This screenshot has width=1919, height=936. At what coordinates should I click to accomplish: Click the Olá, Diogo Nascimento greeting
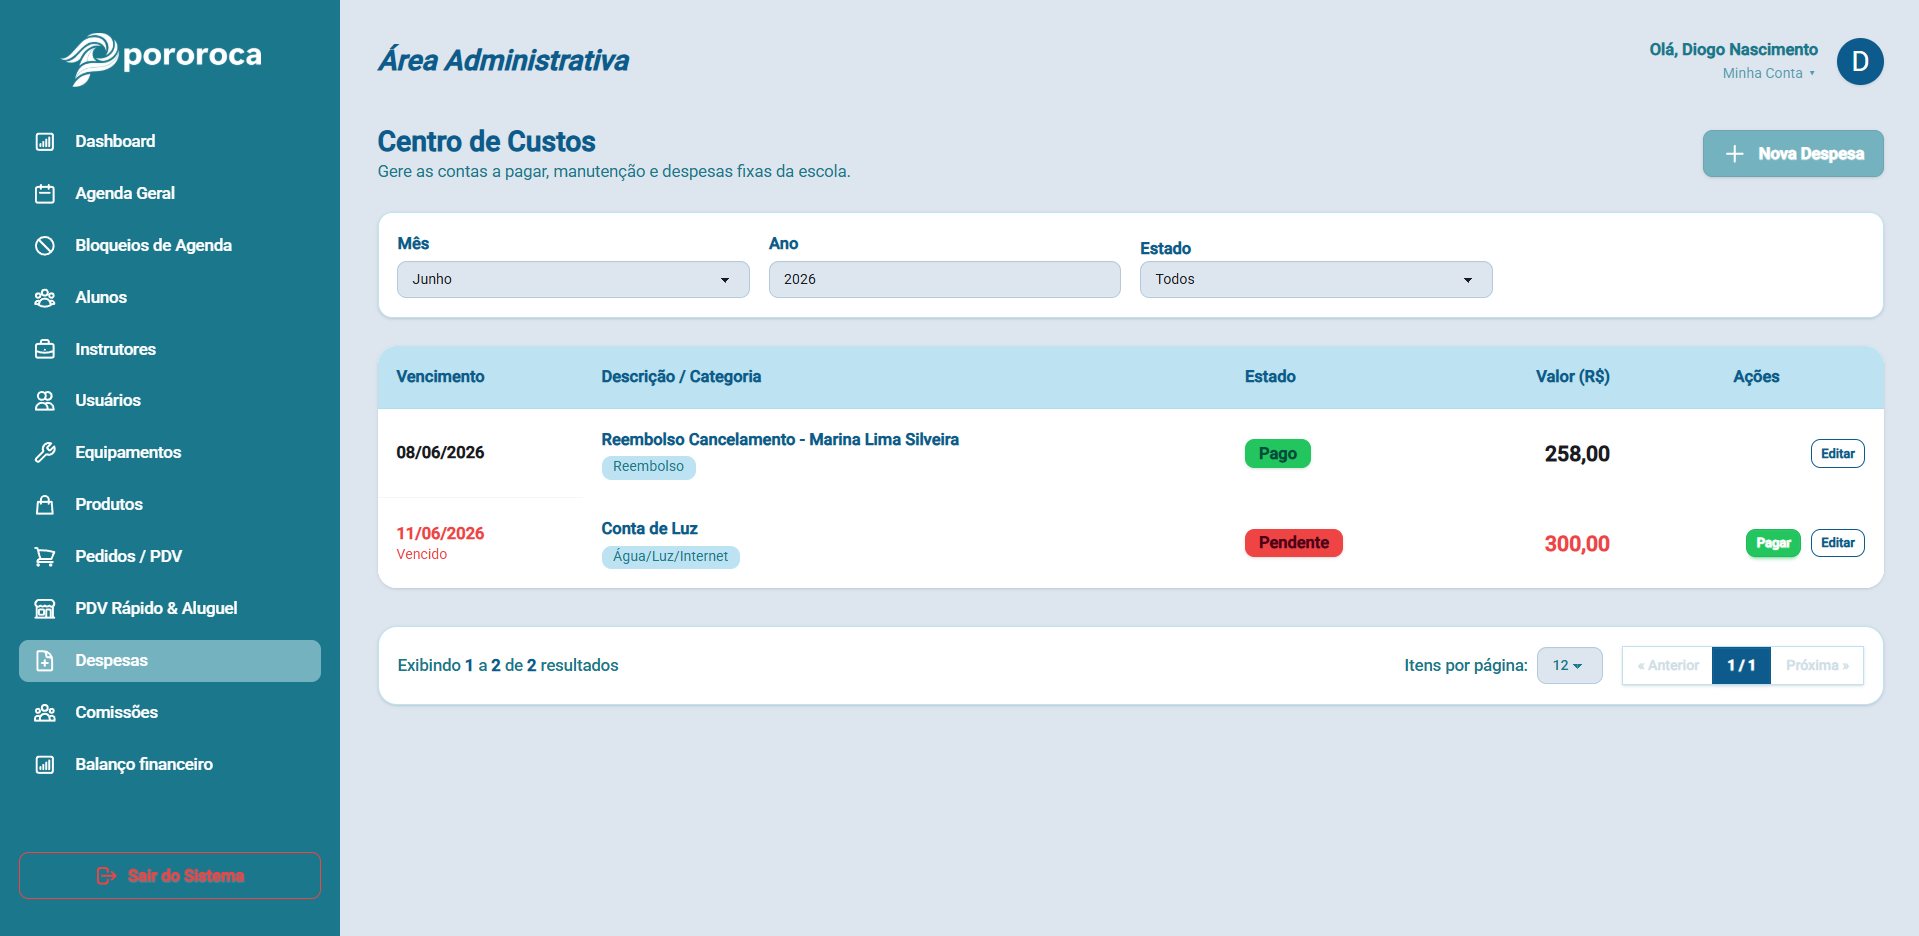click(1733, 50)
